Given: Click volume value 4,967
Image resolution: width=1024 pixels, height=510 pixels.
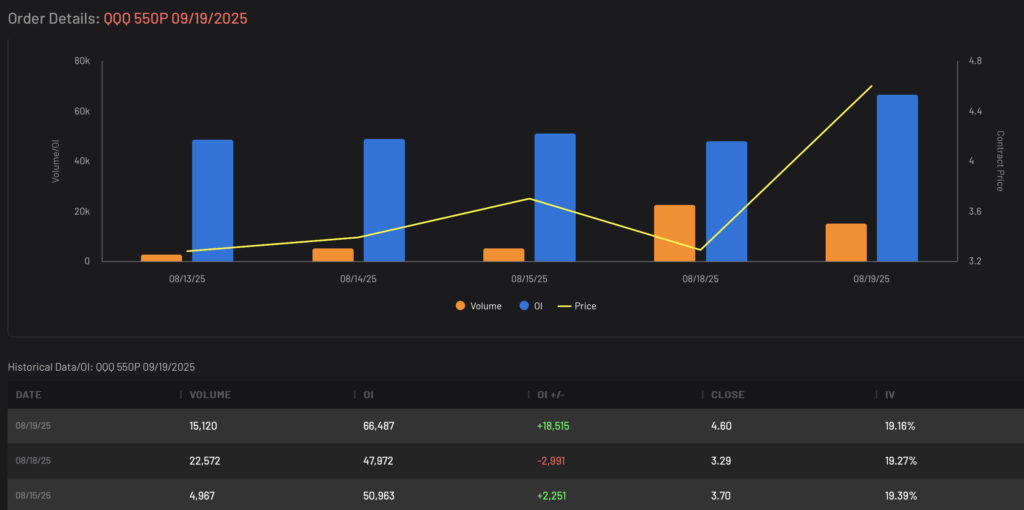Looking at the screenshot, I should coord(202,496).
